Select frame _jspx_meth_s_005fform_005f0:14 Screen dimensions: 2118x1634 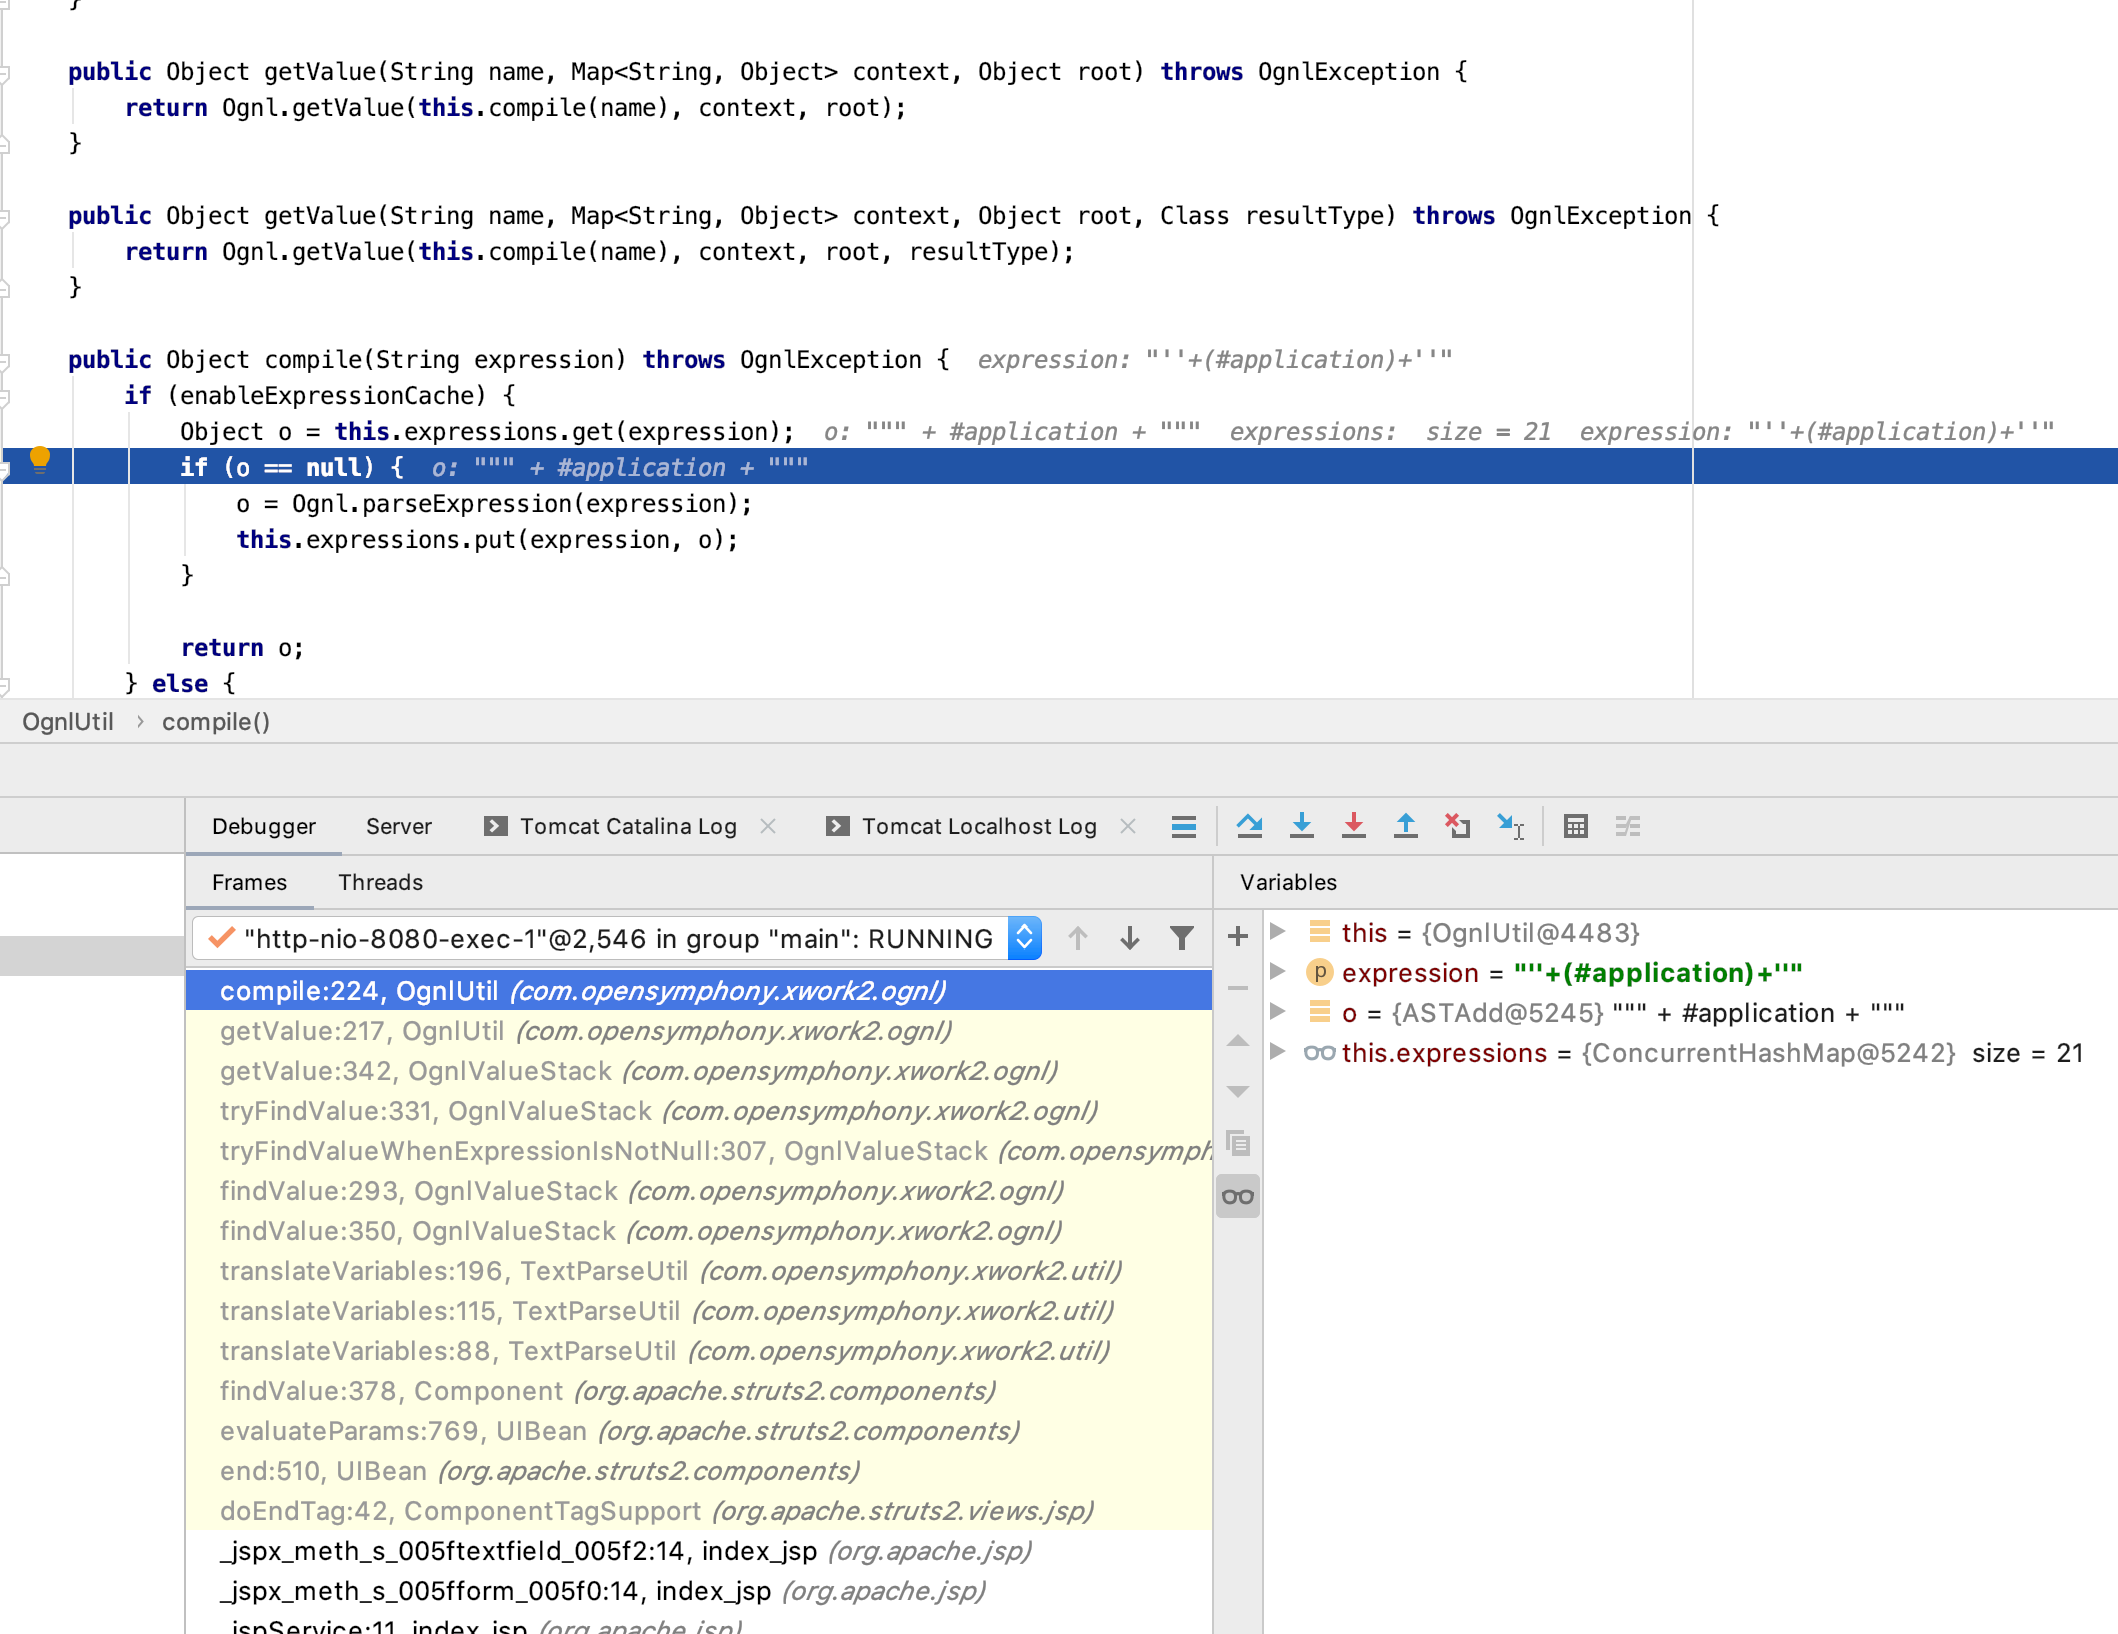point(699,1591)
